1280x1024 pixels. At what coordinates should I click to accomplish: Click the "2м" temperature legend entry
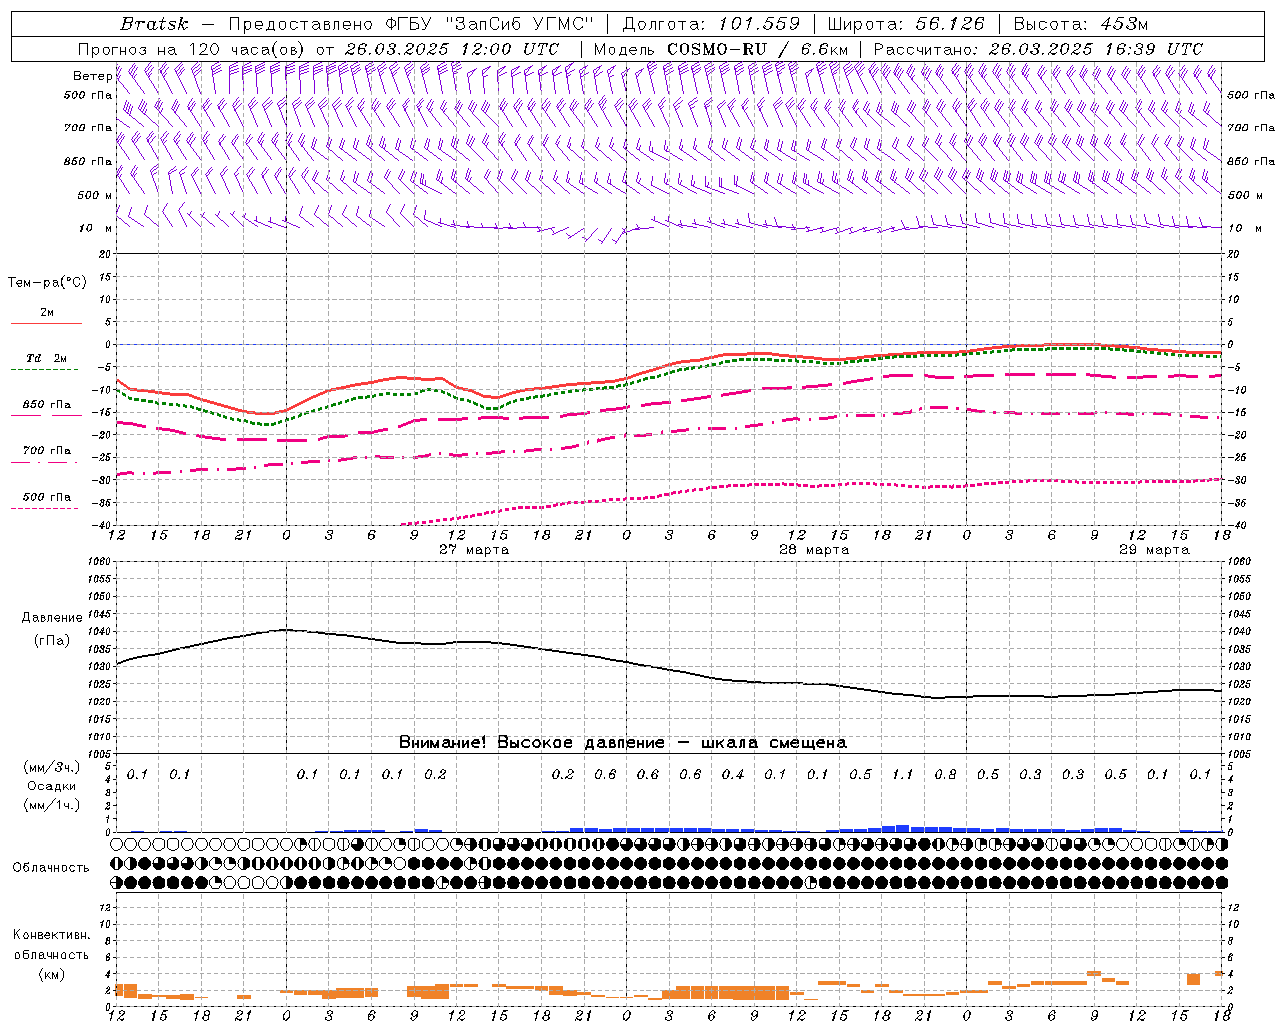click(47, 312)
